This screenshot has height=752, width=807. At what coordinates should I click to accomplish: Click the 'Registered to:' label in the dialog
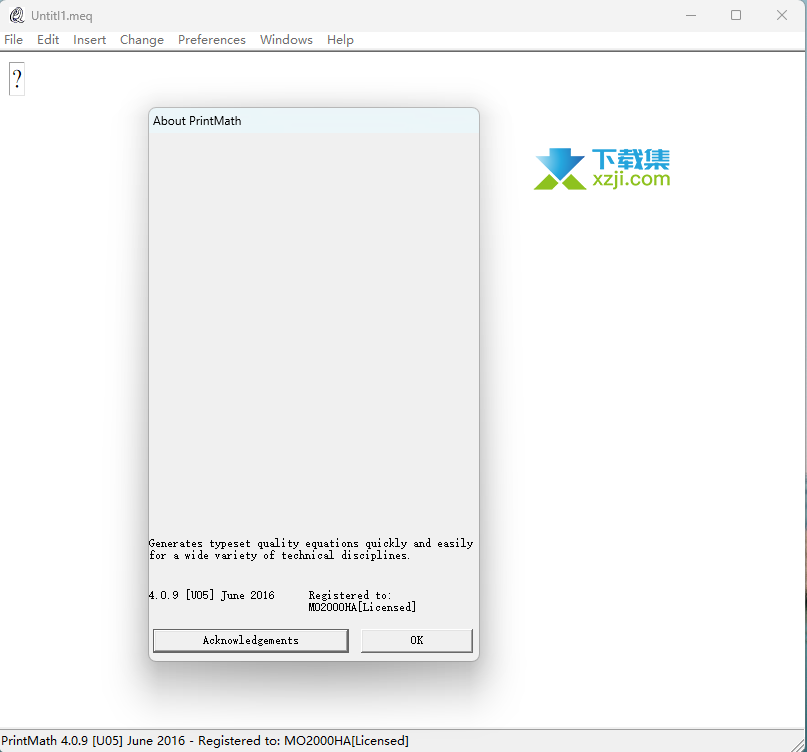pyautogui.click(x=350, y=596)
